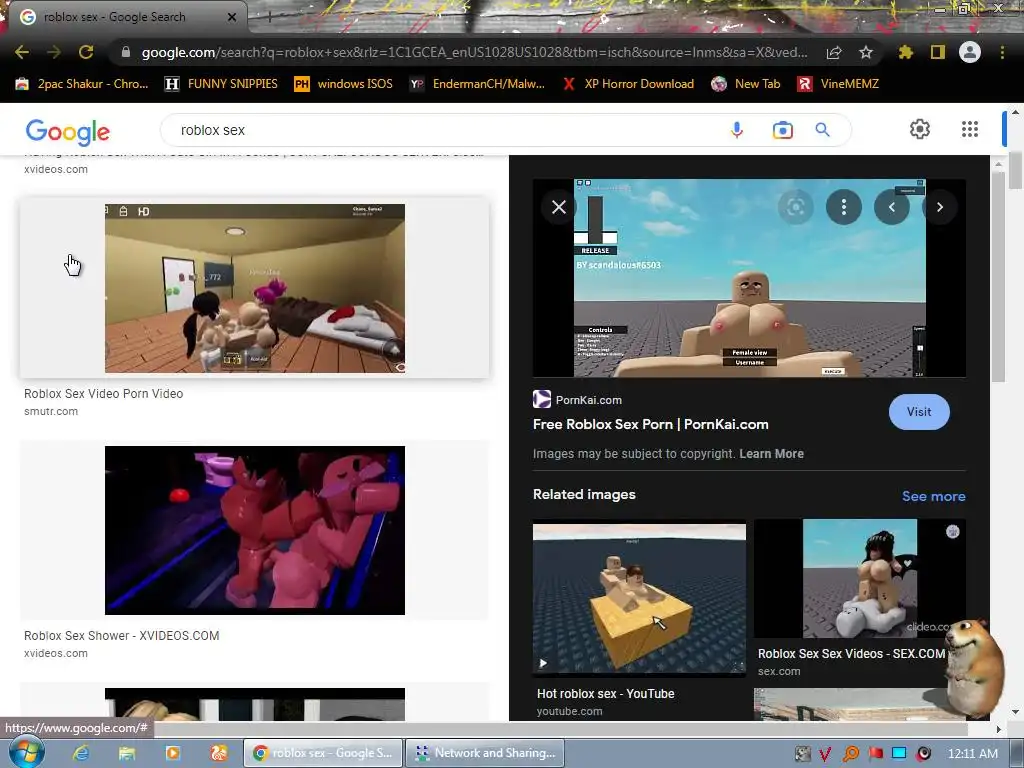The width and height of the screenshot is (1024, 768).
Task: Search by image with the camera icon
Action: 782,130
